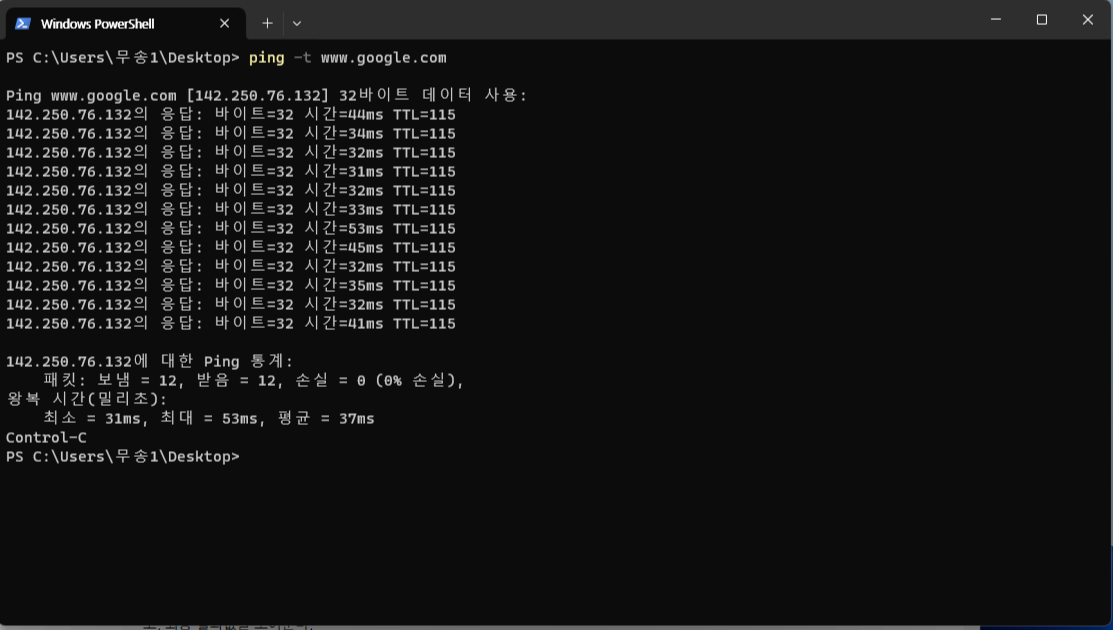Viewport: 1113px width, 630px height.
Task: Click the last prompt 'PS C:\Users\무송1\Desktop>'
Action: tap(123, 457)
